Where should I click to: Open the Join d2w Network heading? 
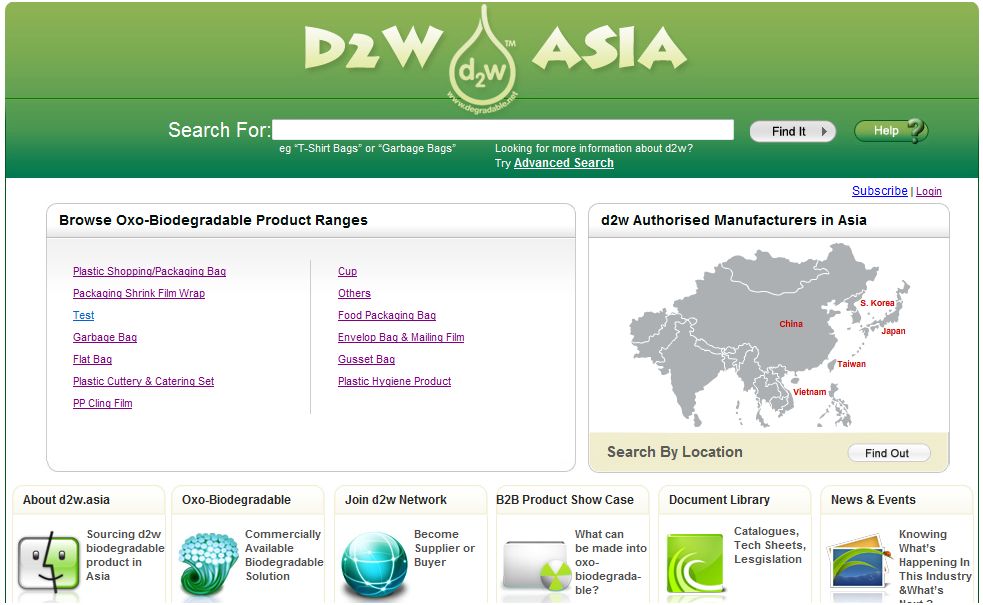[x=396, y=500]
